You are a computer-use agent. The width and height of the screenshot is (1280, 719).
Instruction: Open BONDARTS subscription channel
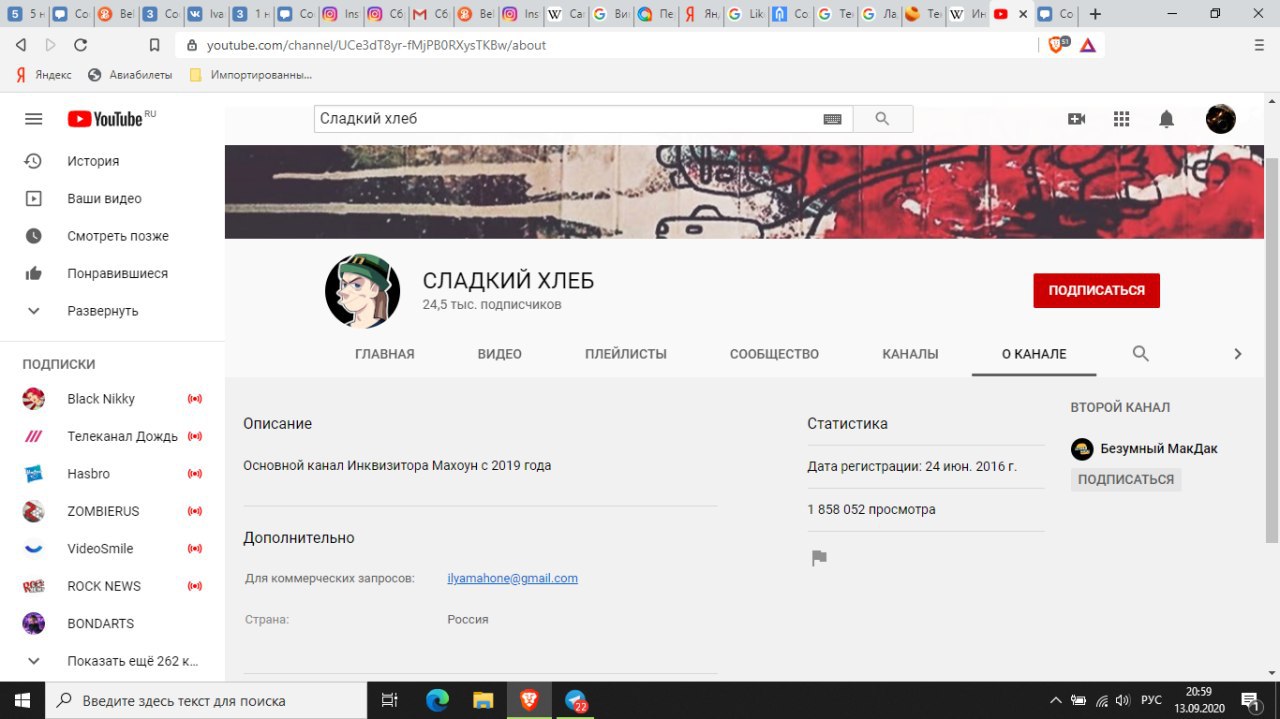point(112,624)
